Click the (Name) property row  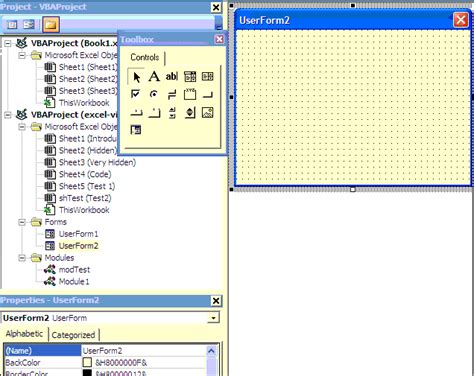tap(105, 351)
